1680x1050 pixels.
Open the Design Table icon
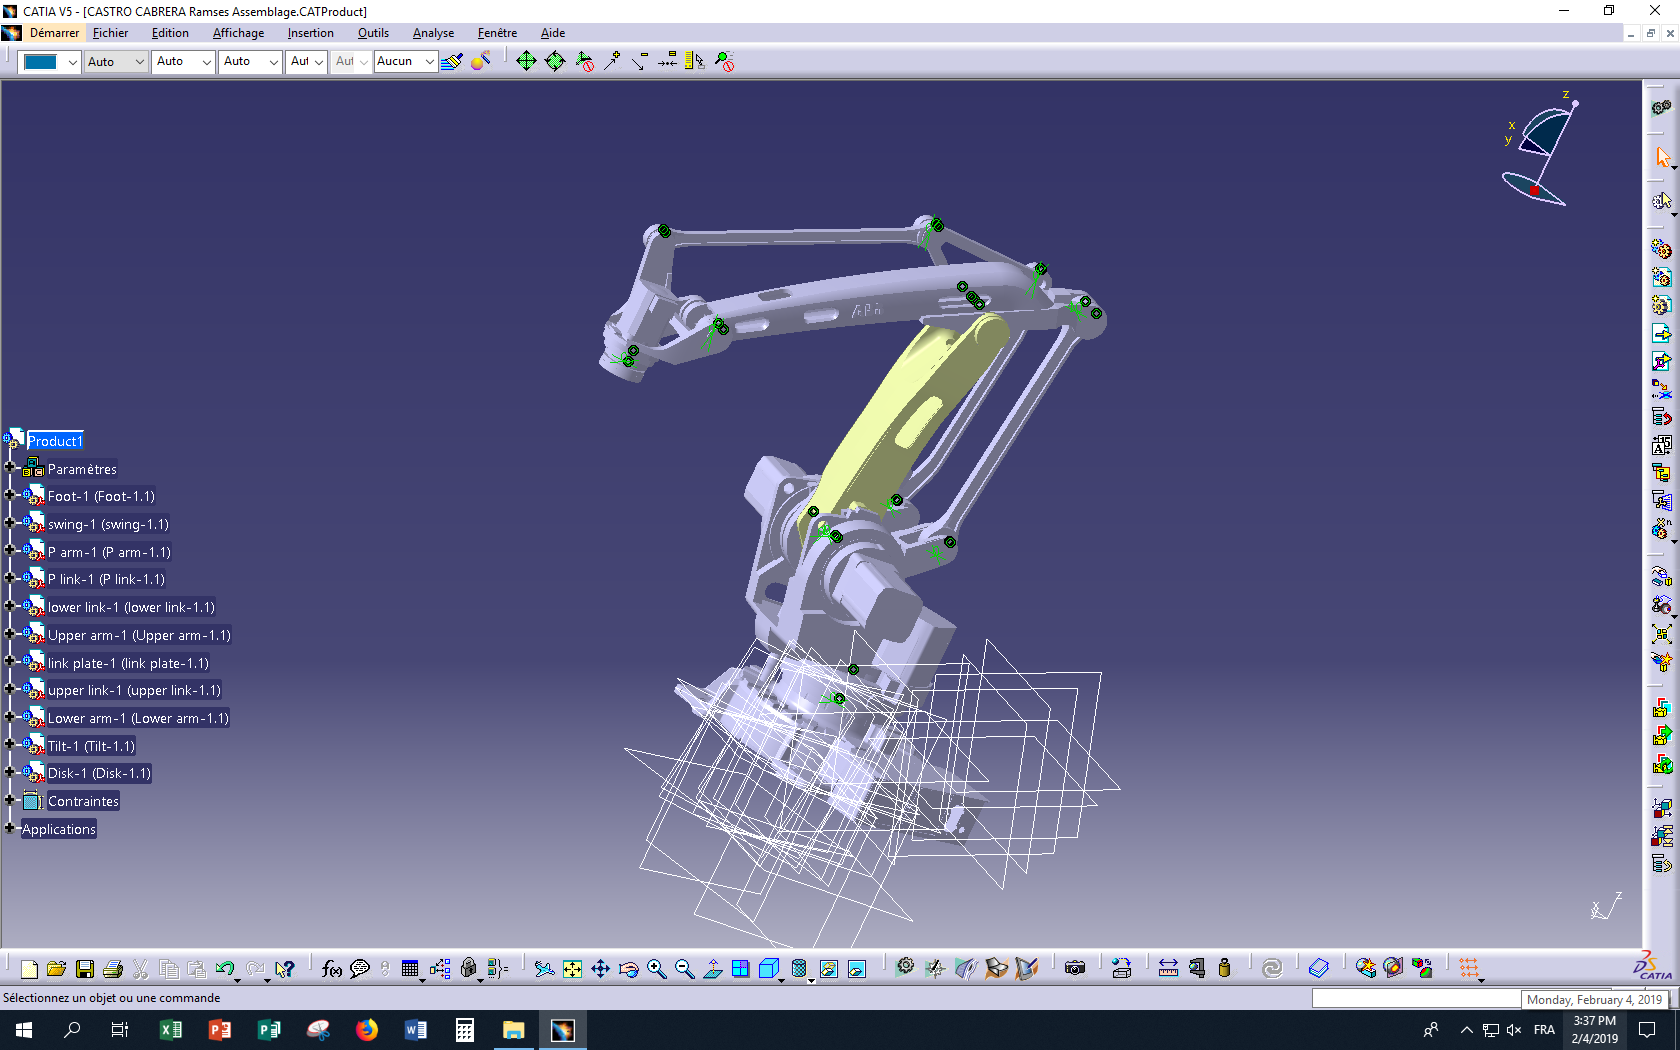tap(410, 968)
